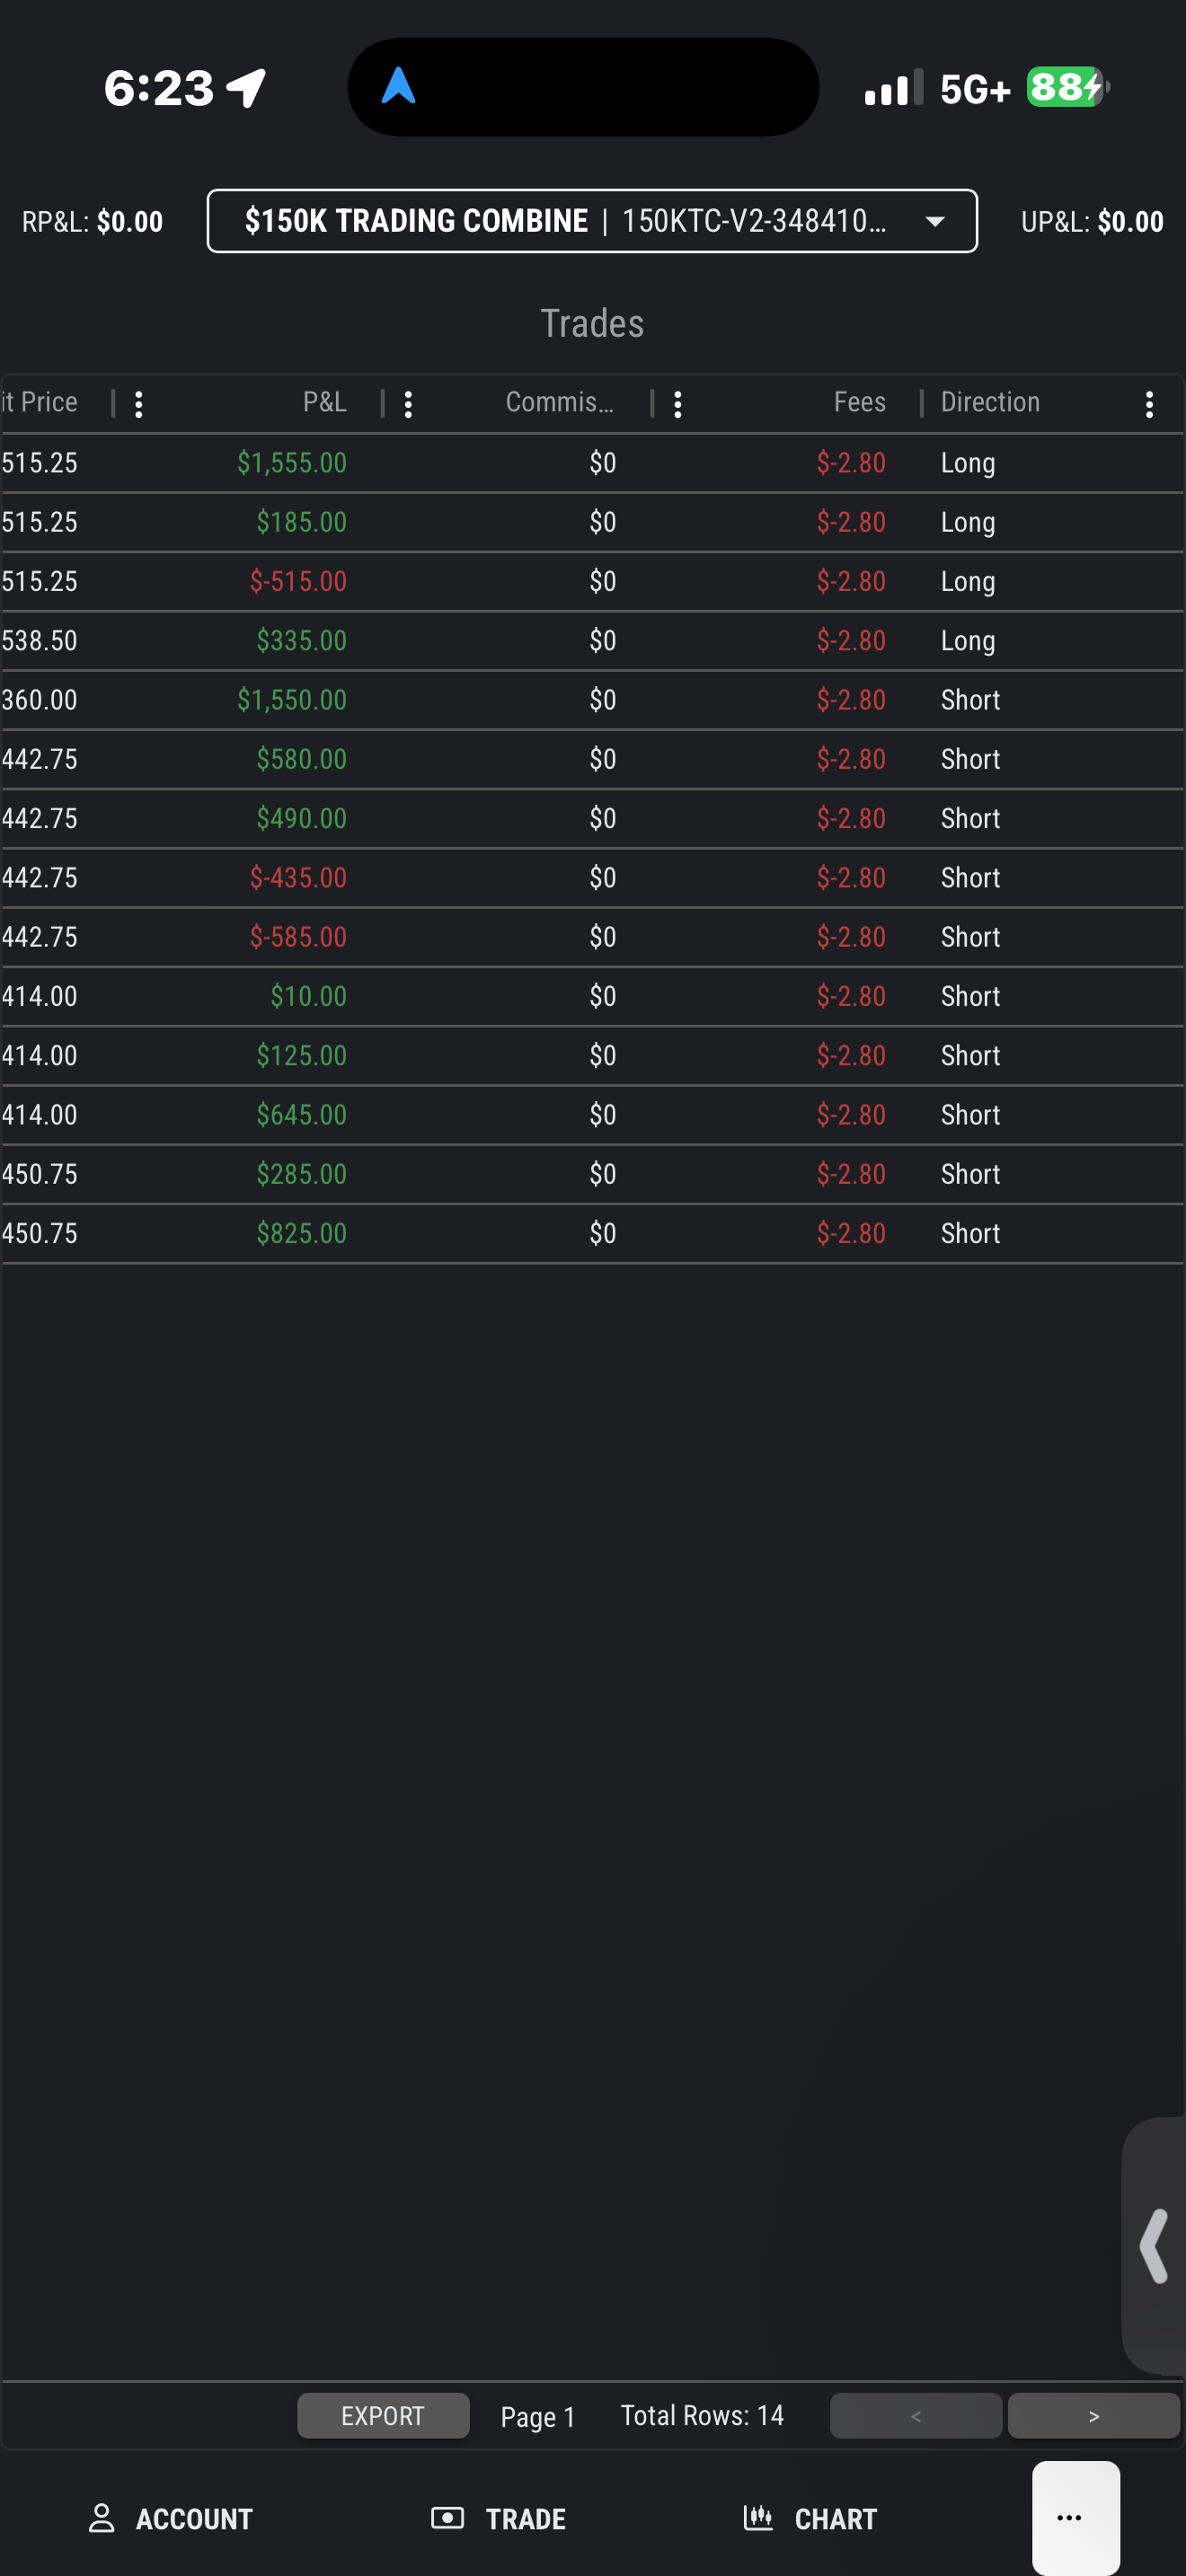Viewport: 1186px width, 2576px height.
Task: Select the $-435.00 P&L cell
Action: (x=298, y=877)
